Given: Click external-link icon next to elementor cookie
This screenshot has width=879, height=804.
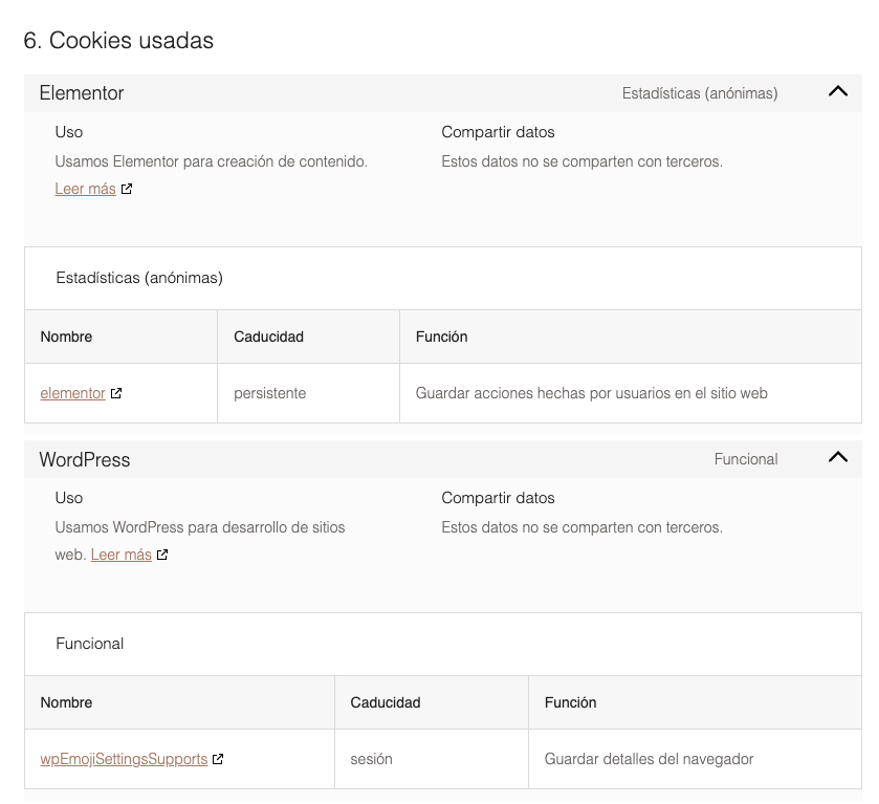Looking at the screenshot, I should tap(117, 393).
